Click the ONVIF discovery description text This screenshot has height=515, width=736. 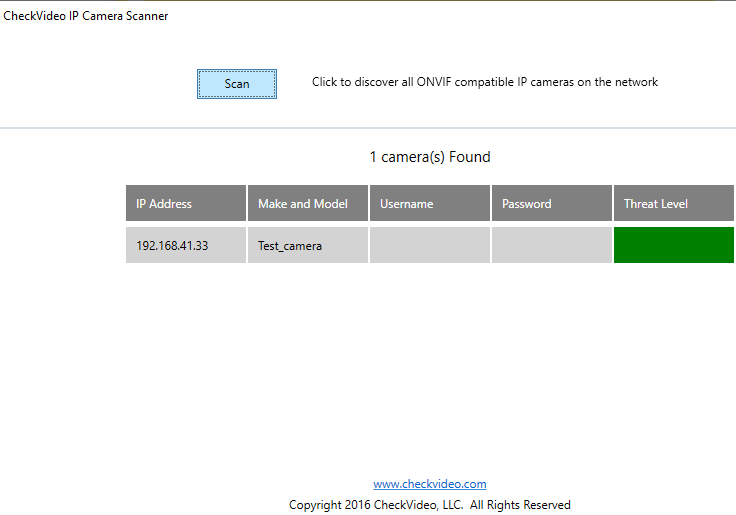tap(485, 82)
